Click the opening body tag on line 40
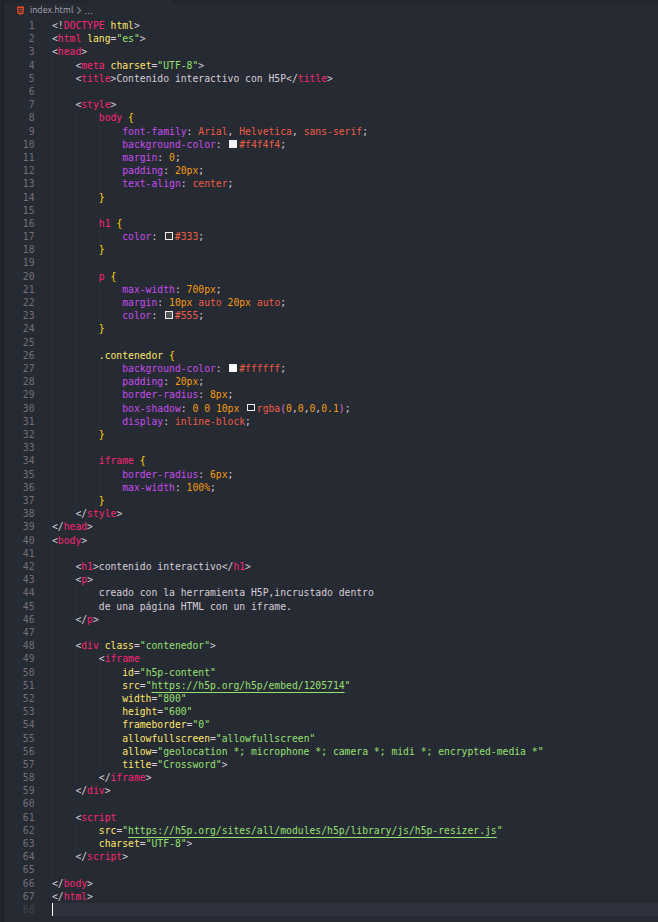 coord(69,540)
